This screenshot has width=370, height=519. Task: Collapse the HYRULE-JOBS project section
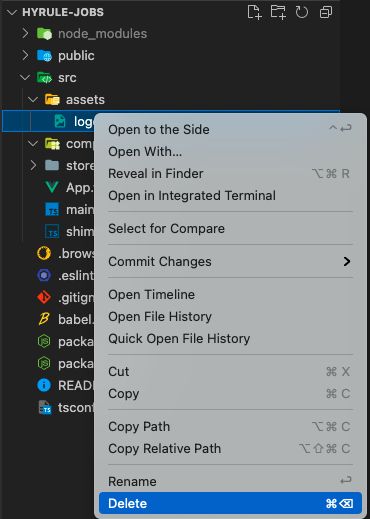point(12,12)
